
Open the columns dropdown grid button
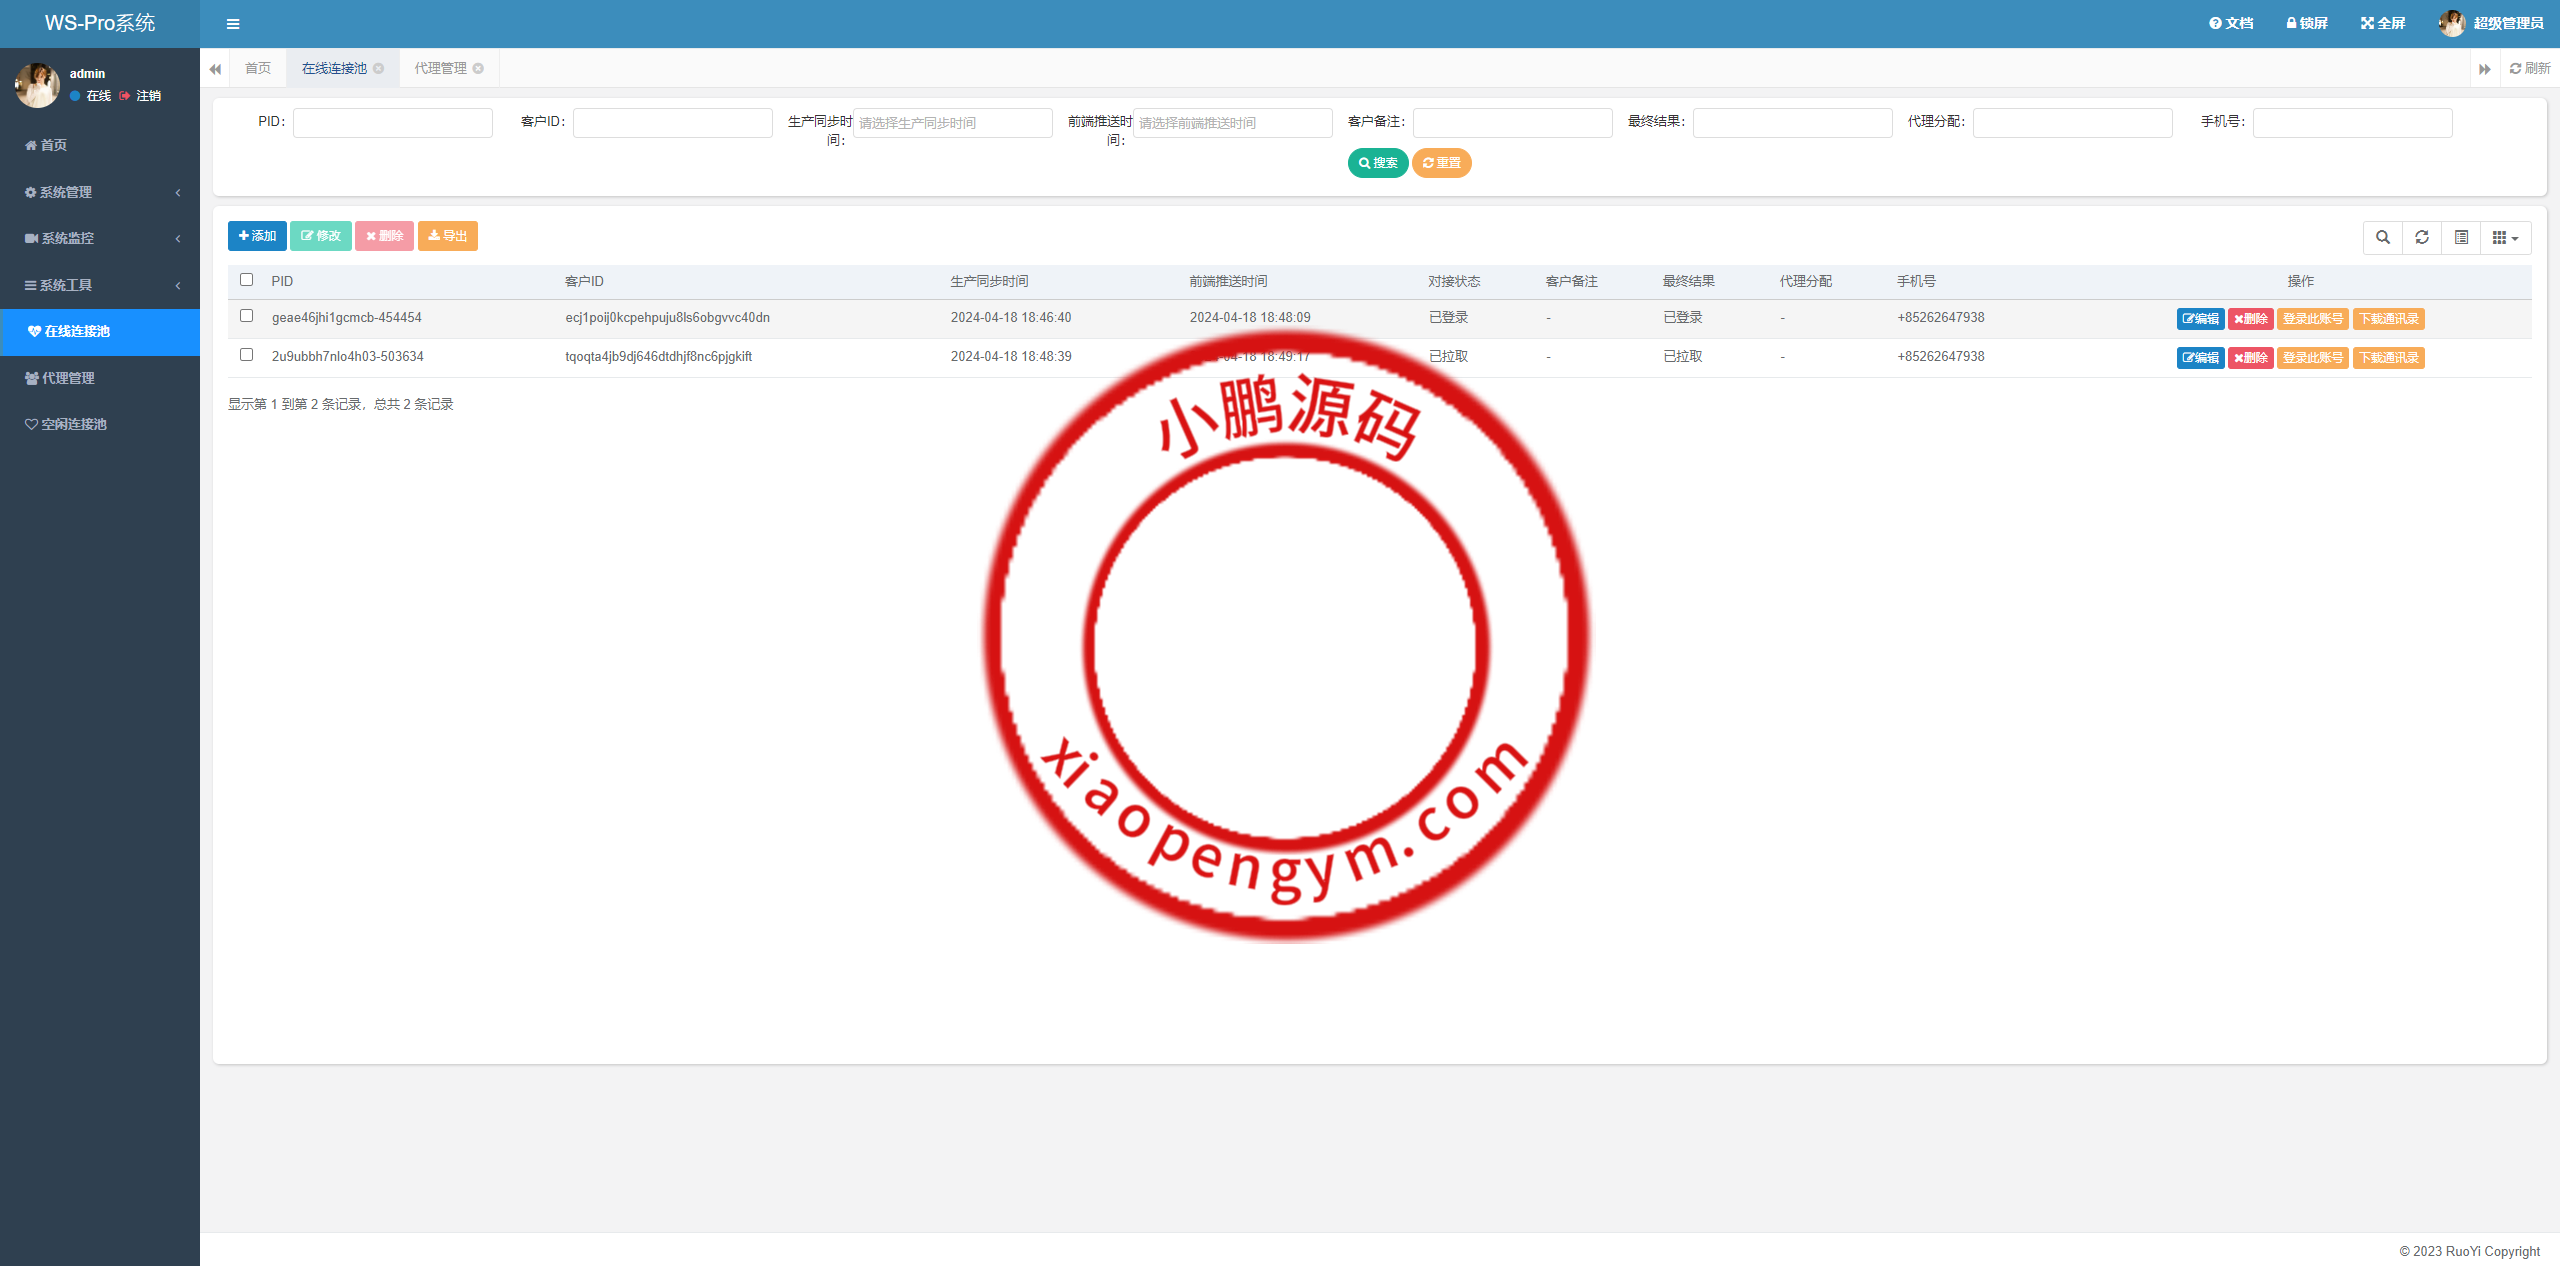pos(2505,237)
